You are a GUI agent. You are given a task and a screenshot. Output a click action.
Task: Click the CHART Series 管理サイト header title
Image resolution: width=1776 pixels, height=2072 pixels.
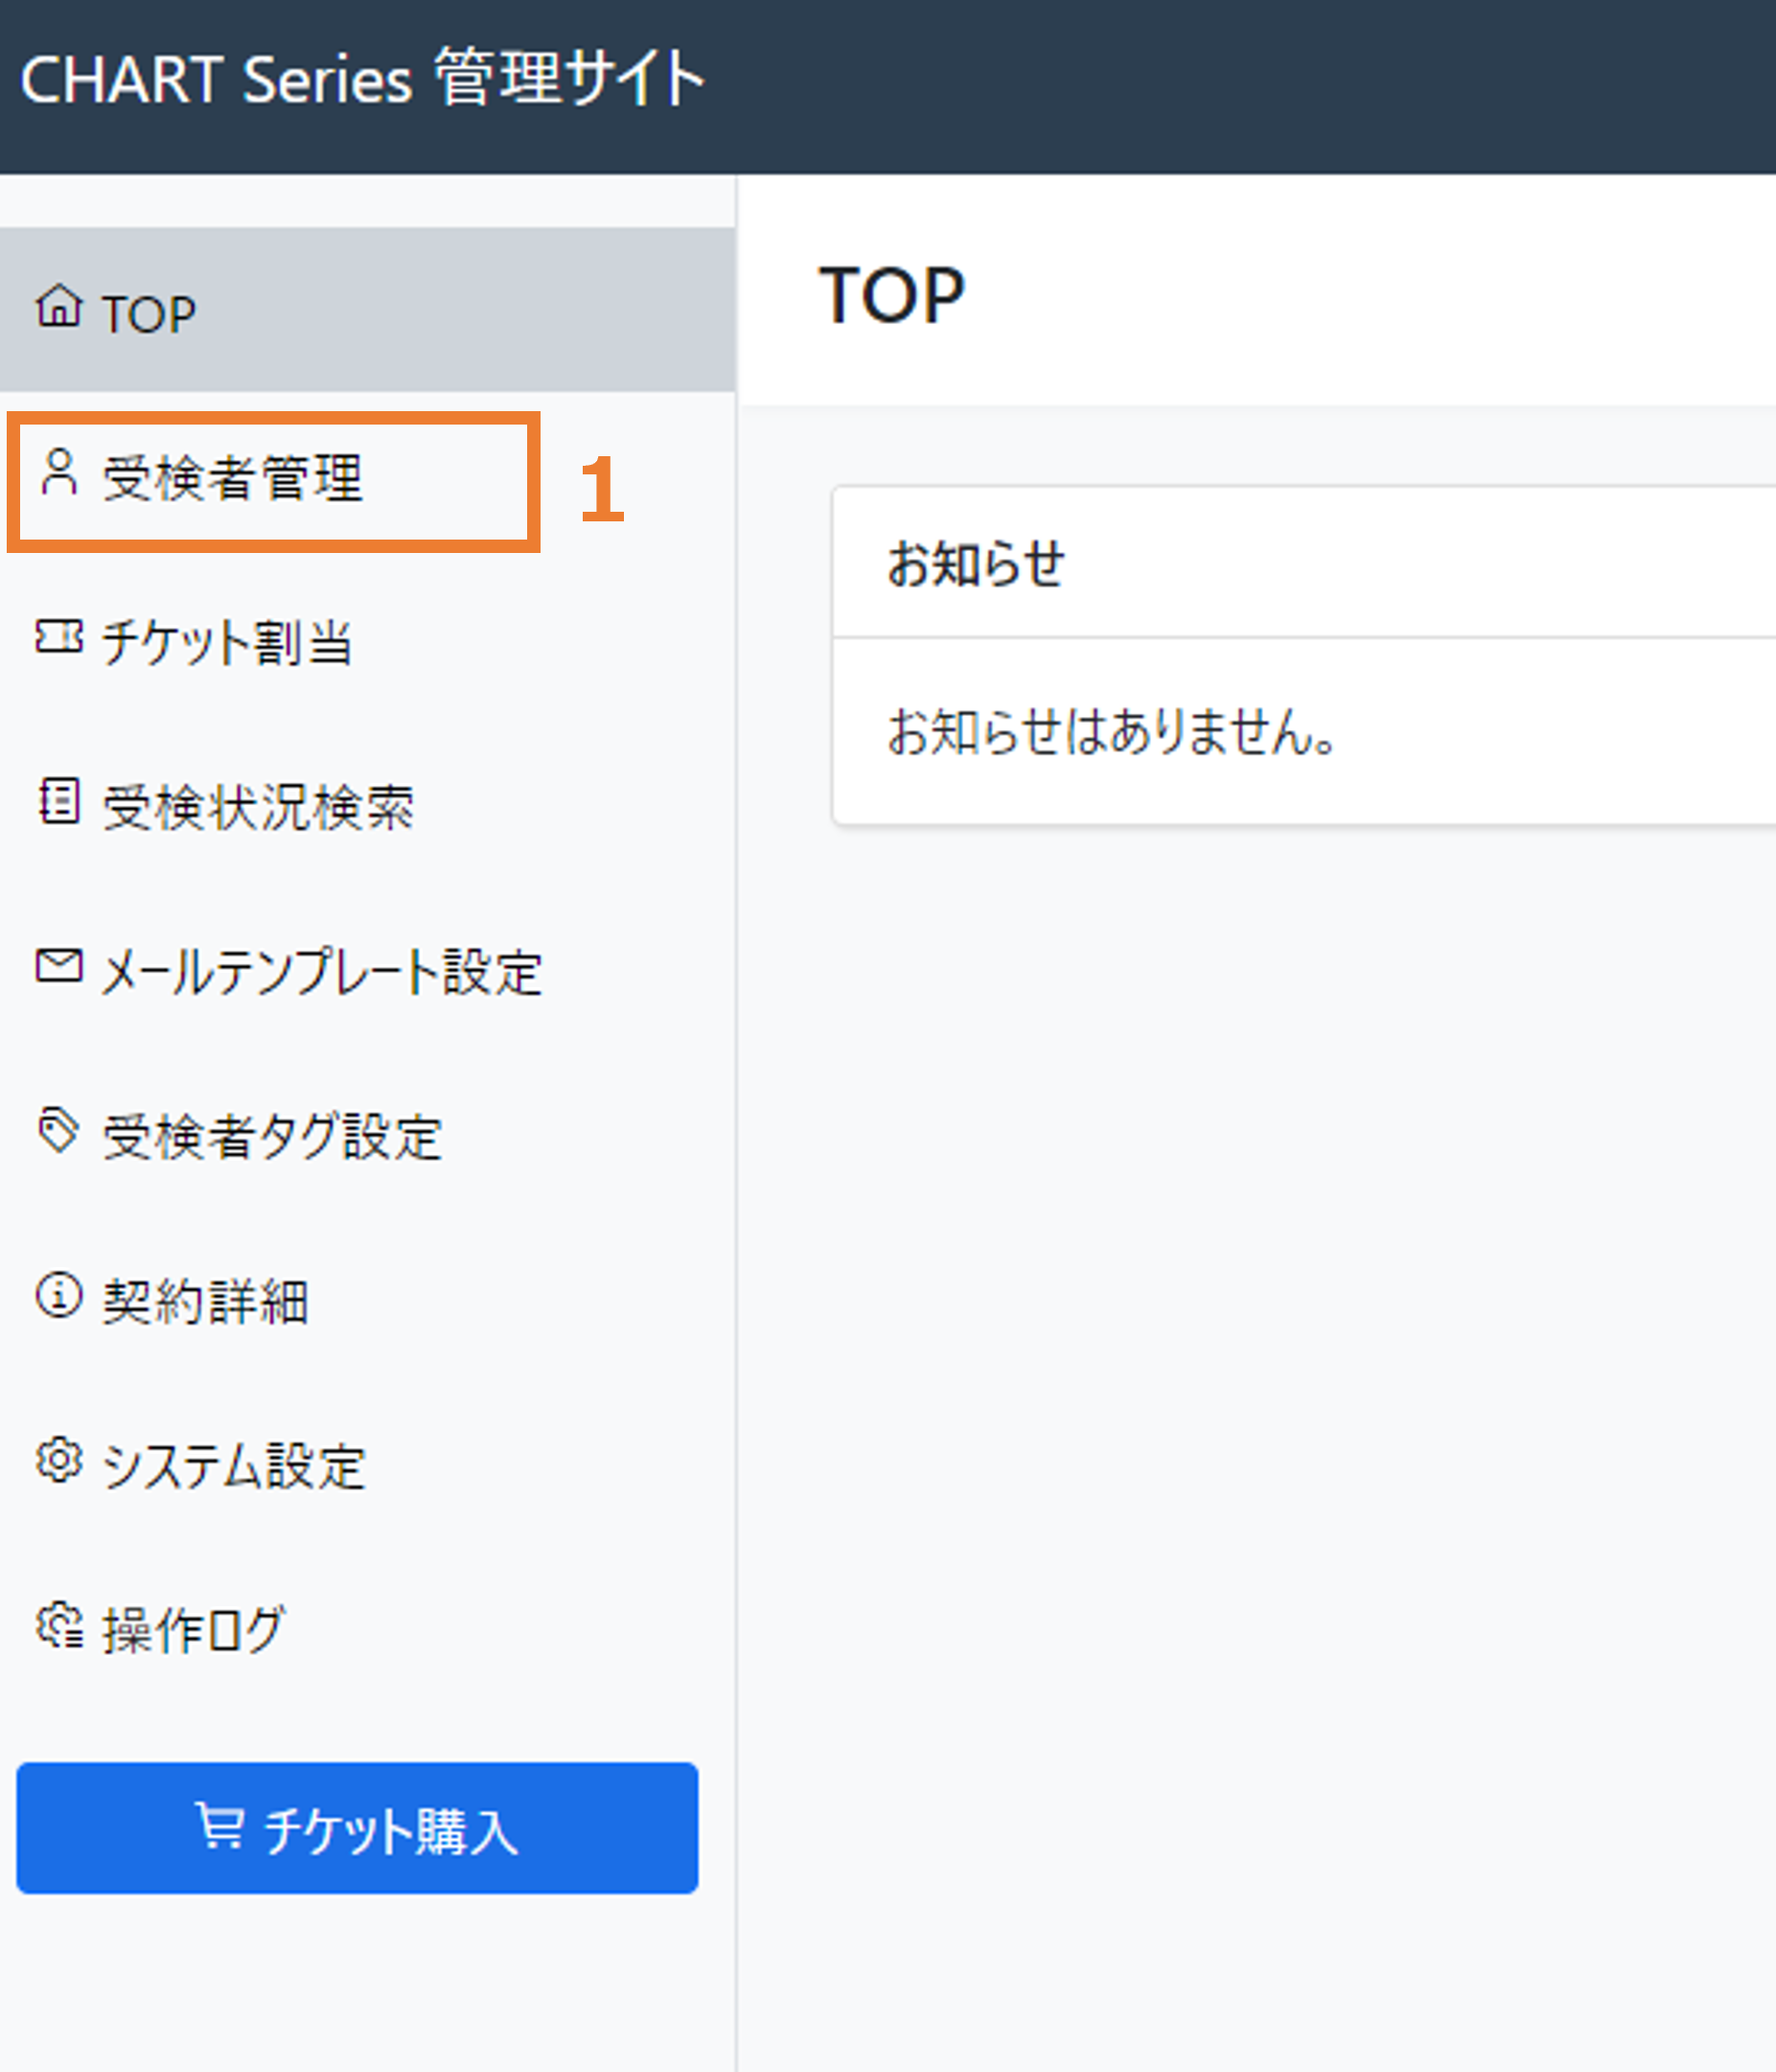[362, 78]
